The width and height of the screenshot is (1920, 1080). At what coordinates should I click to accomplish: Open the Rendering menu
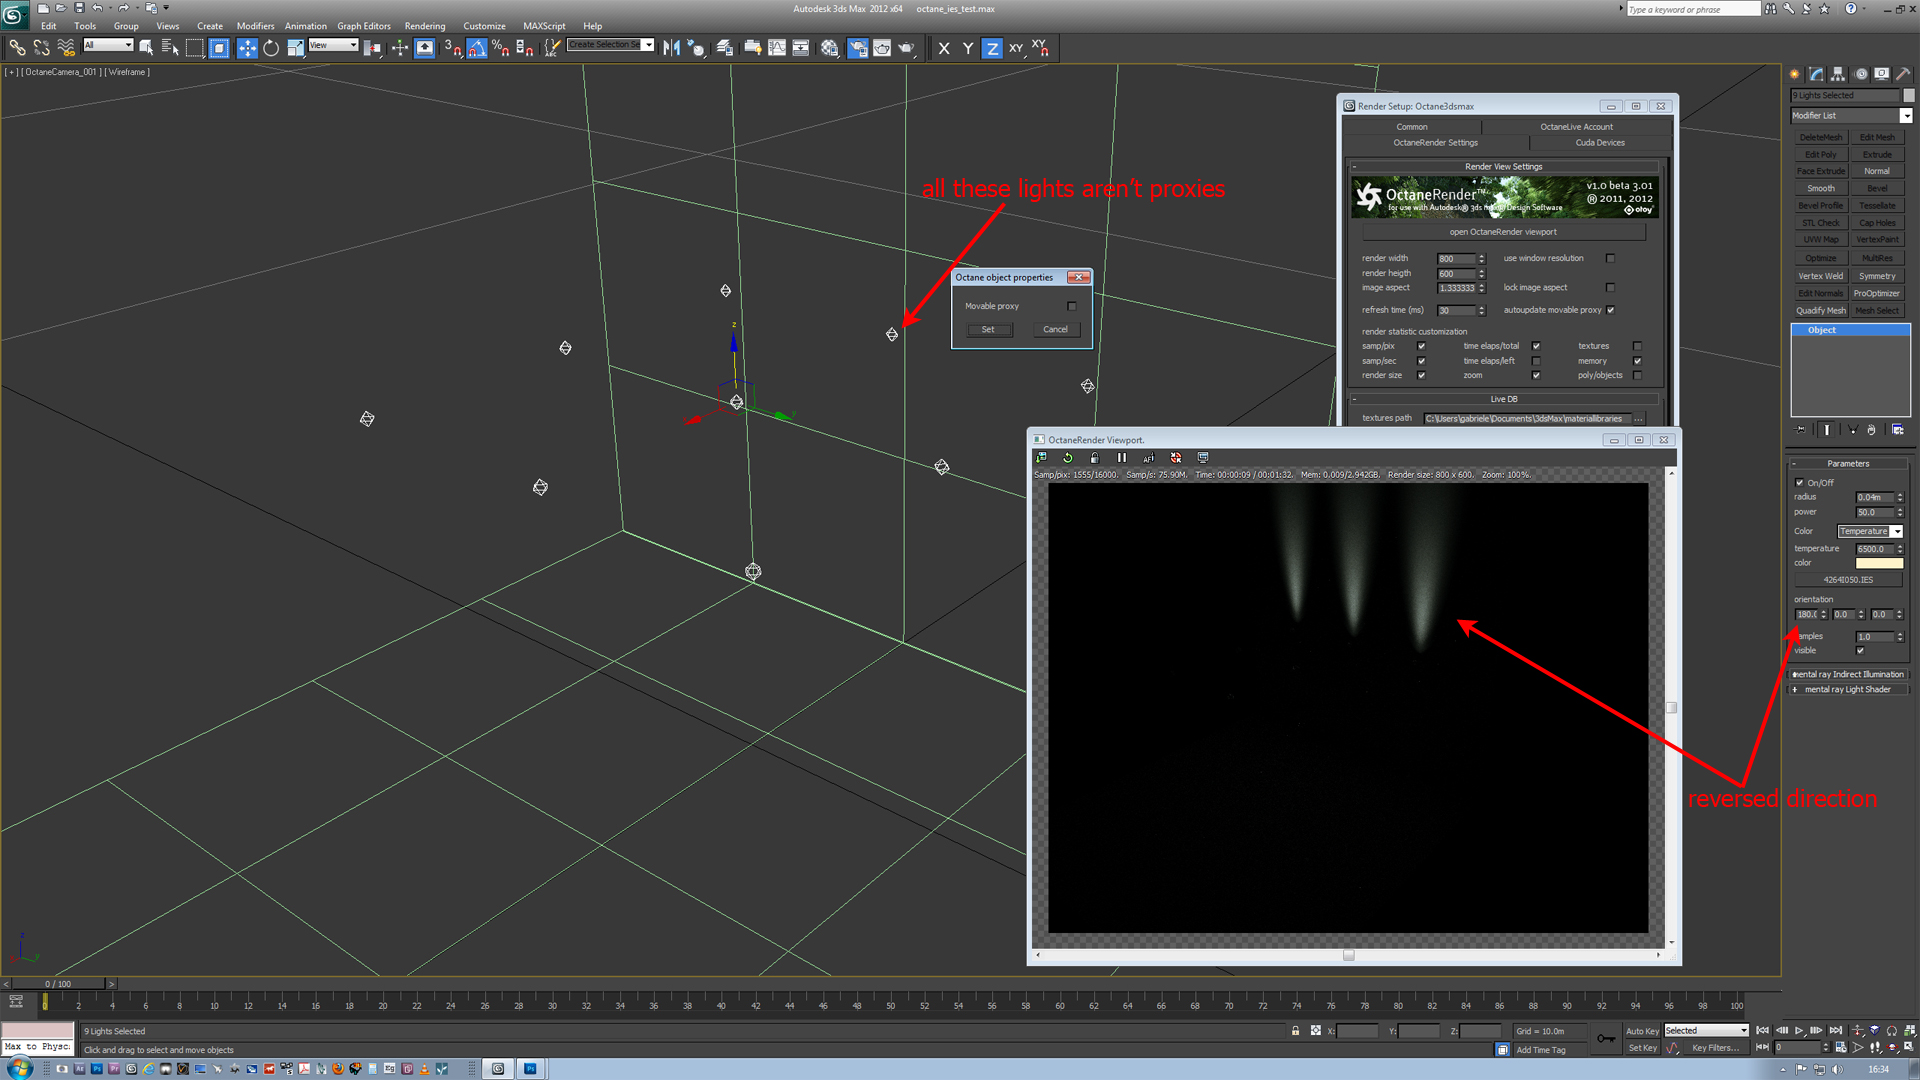pos(424,26)
